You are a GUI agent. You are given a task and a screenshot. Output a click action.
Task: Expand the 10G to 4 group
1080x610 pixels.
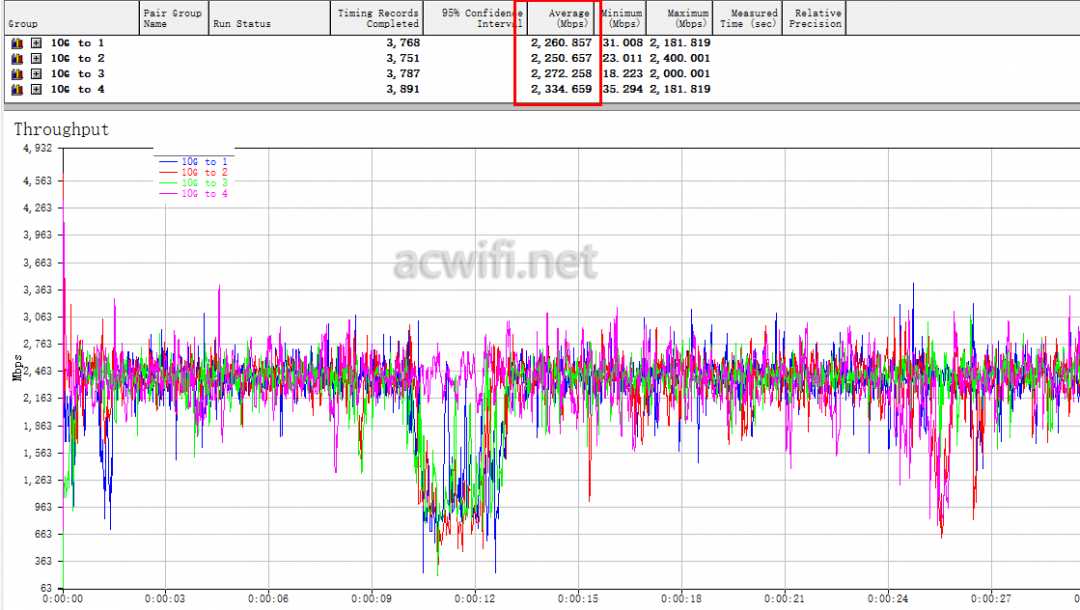pyautogui.click(x=36, y=90)
